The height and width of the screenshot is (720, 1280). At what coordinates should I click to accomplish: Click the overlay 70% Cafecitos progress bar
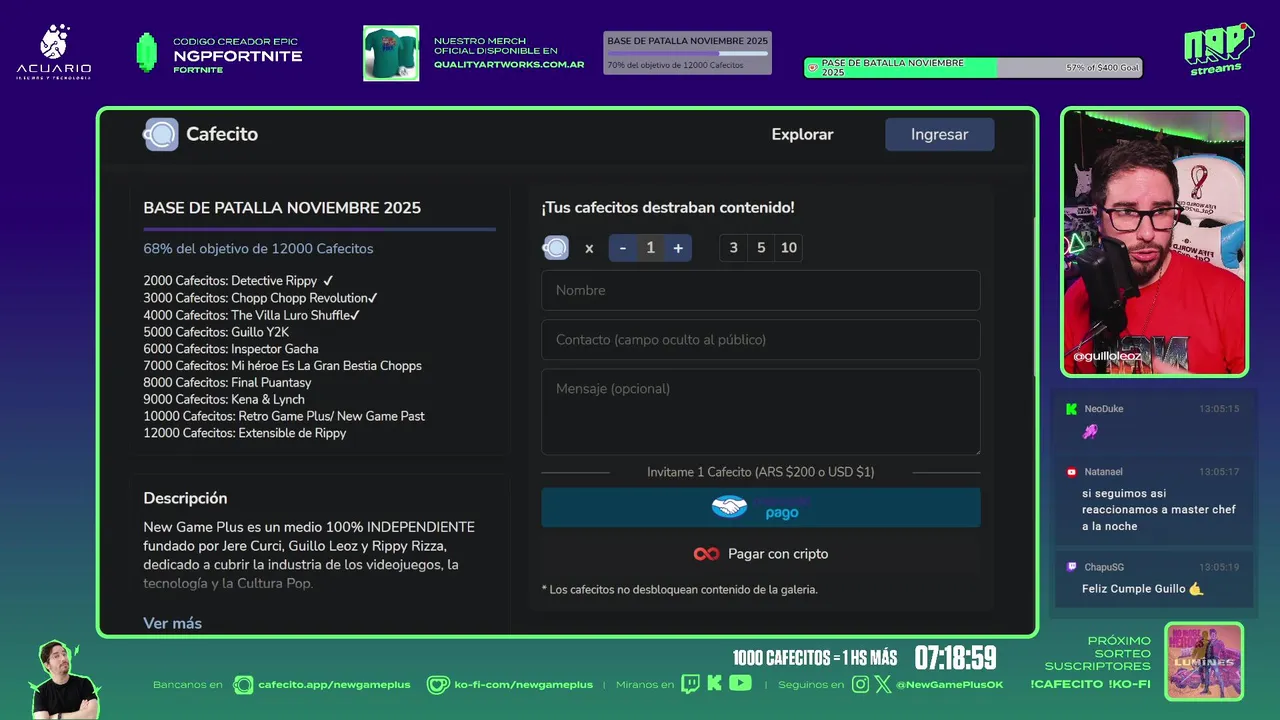click(x=688, y=53)
